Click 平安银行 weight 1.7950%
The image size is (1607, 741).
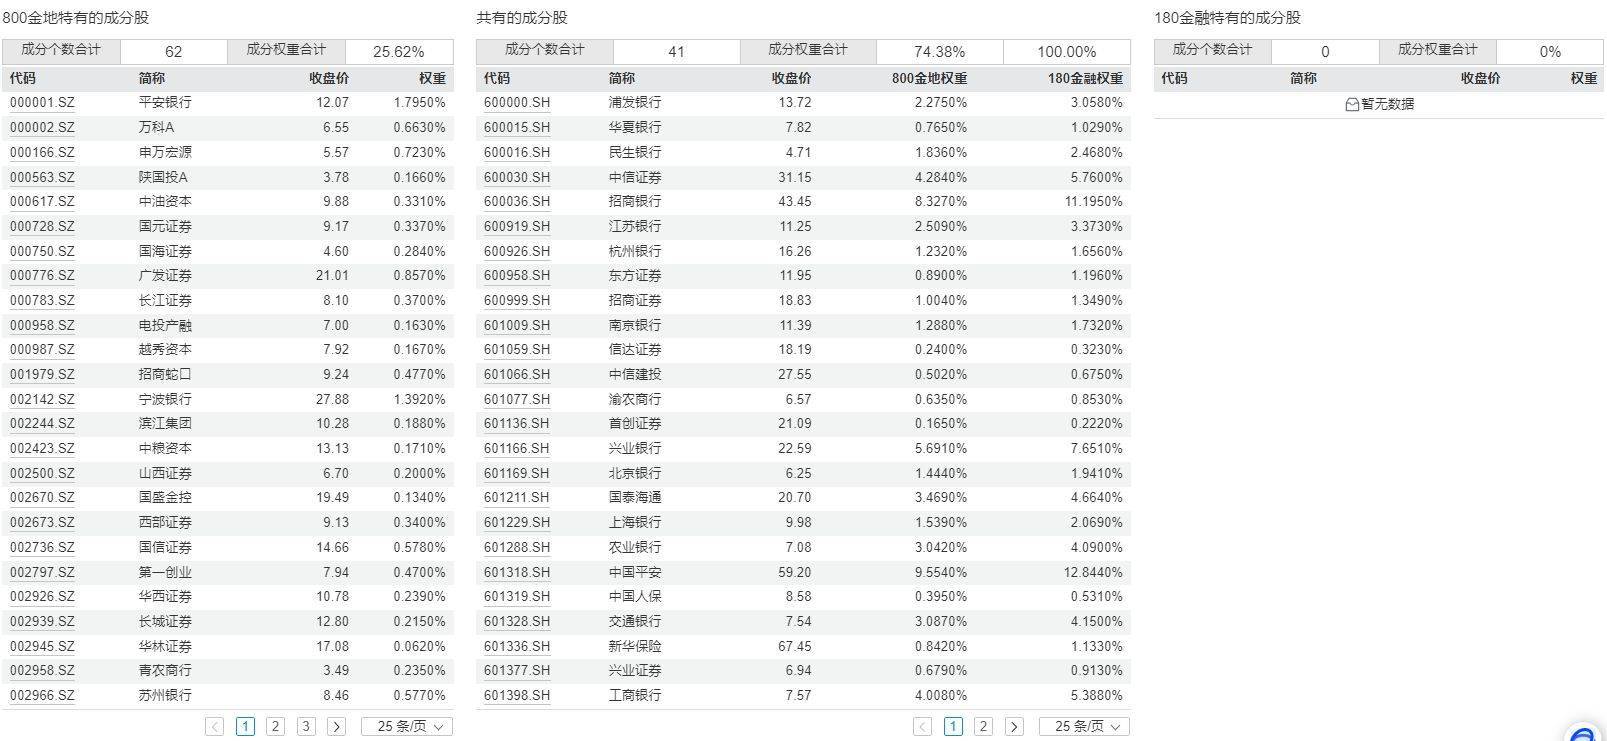(419, 102)
